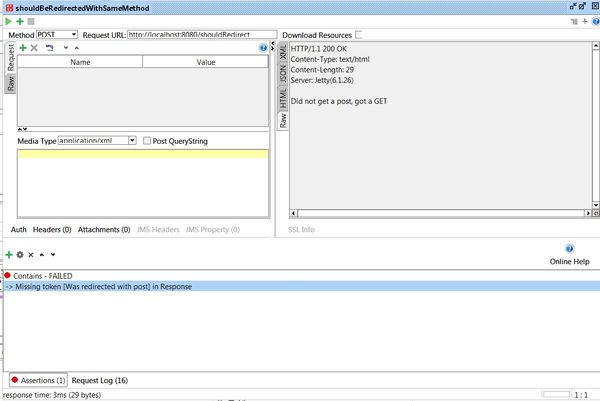Move assertion up with the arrow icon
This screenshot has height=401, width=600.
coord(41,255)
